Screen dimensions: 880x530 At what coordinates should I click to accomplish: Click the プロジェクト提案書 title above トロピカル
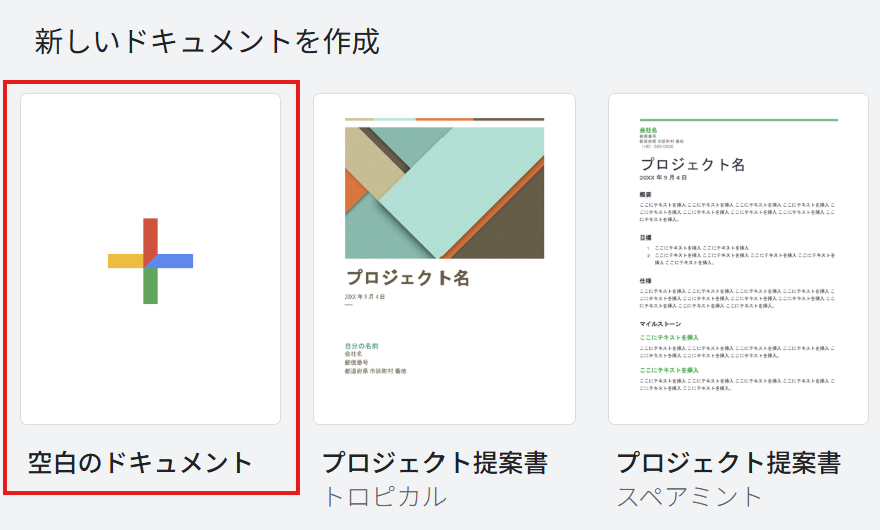(435, 463)
